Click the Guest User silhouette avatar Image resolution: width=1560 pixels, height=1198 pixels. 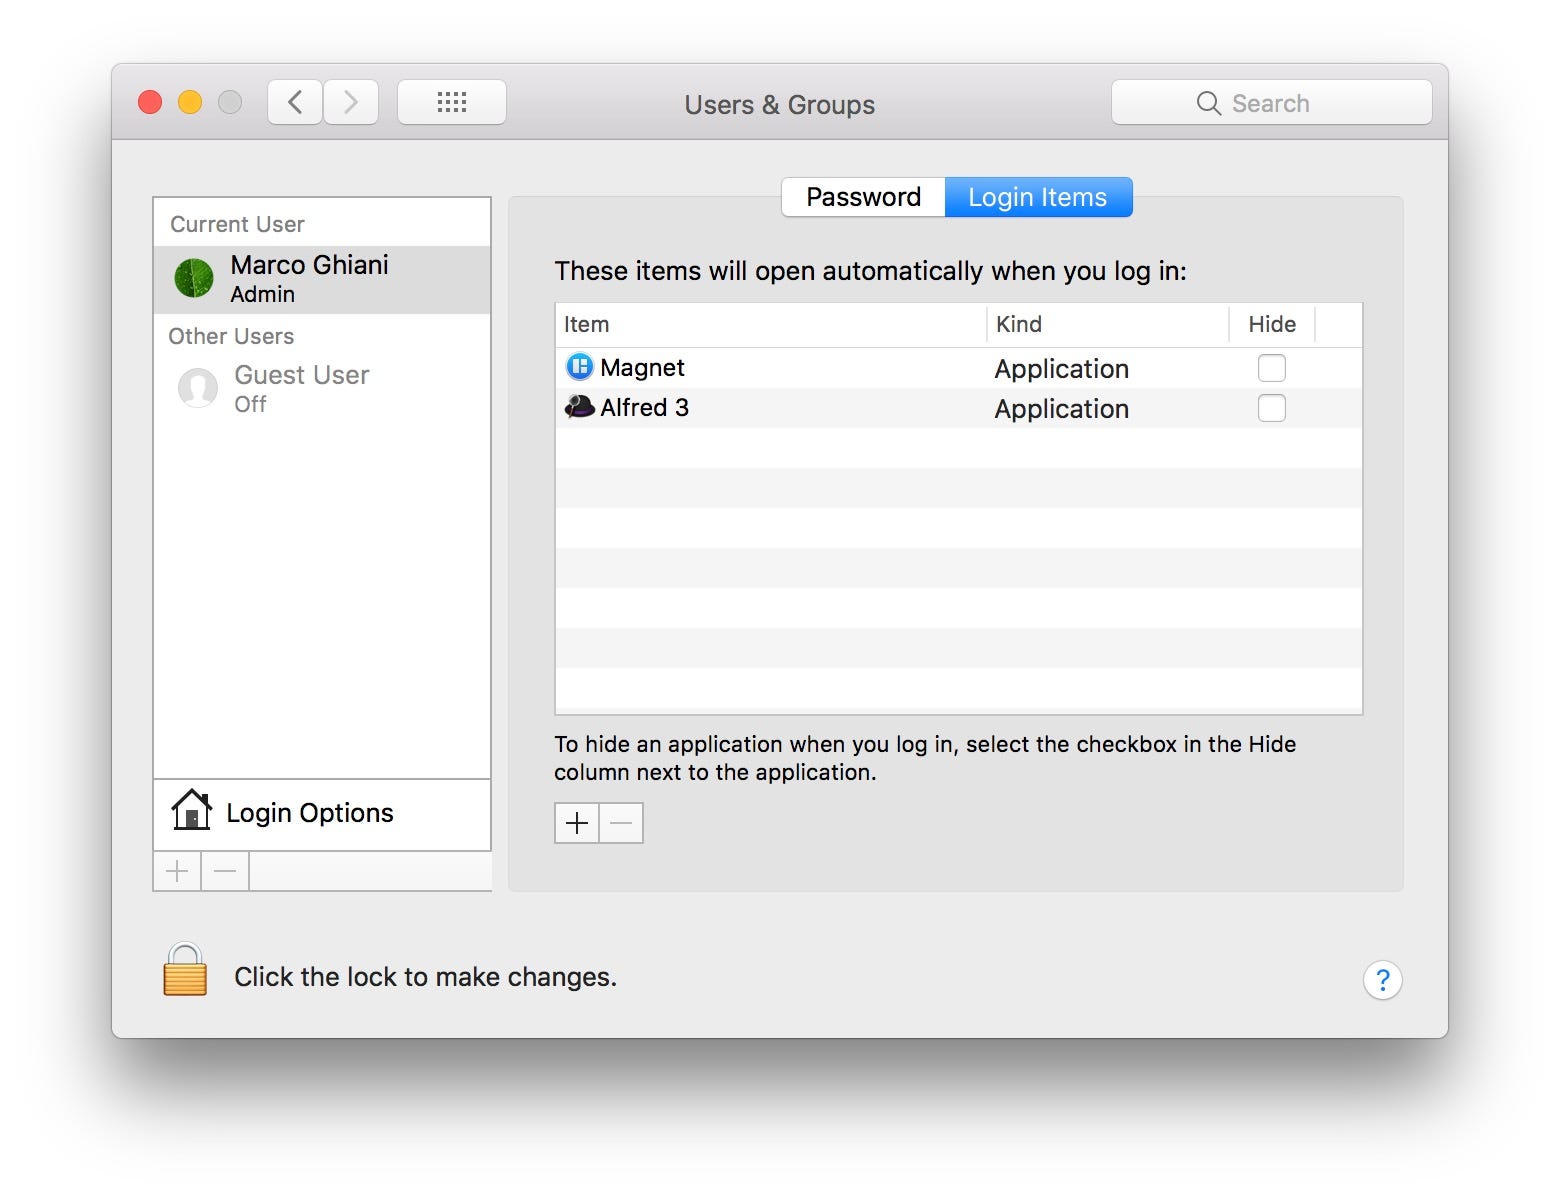(198, 388)
